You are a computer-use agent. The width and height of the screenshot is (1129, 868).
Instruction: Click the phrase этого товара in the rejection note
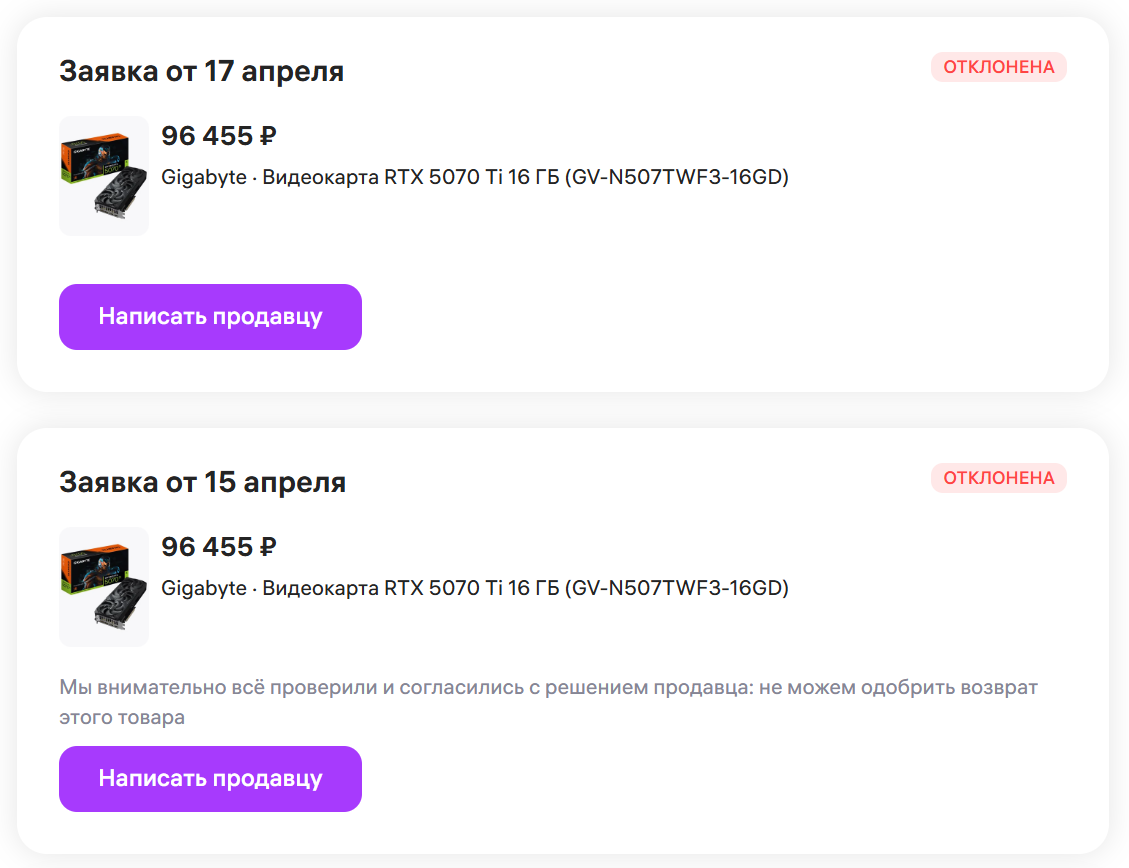[122, 718]
